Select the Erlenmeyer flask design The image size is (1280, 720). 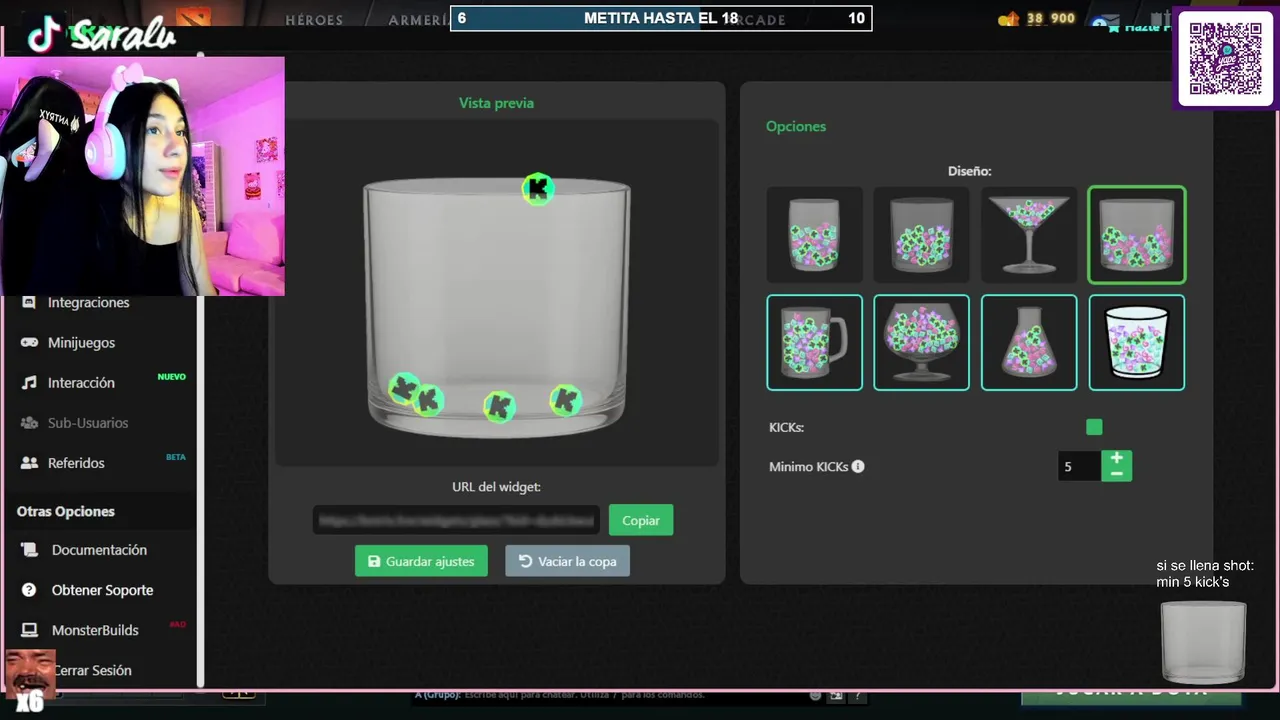click(x=1029, y=342)
